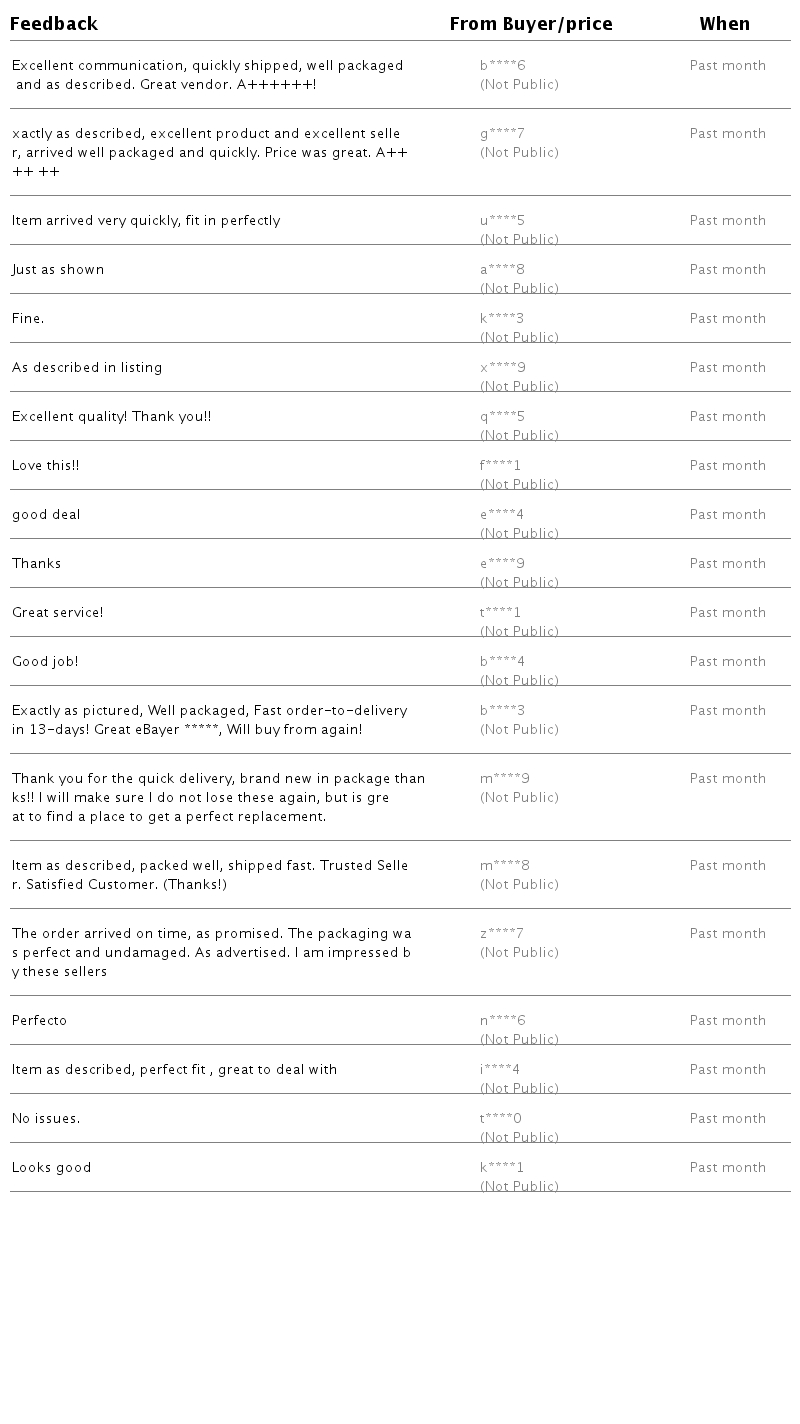800x1424 pixels.
Task: Click the 'Love this!!' feedback comment
Action: click(x=45, y=466)
